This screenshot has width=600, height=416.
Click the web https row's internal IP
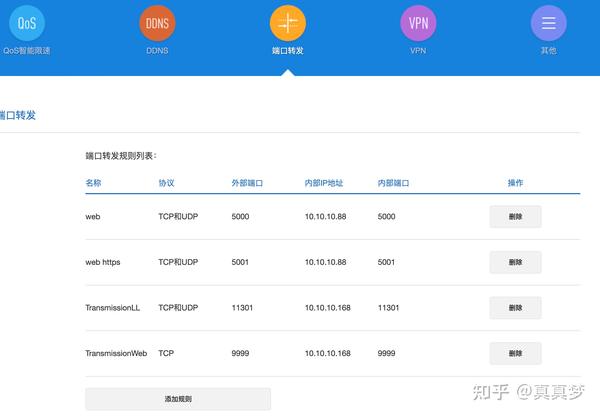pos(326,262)
